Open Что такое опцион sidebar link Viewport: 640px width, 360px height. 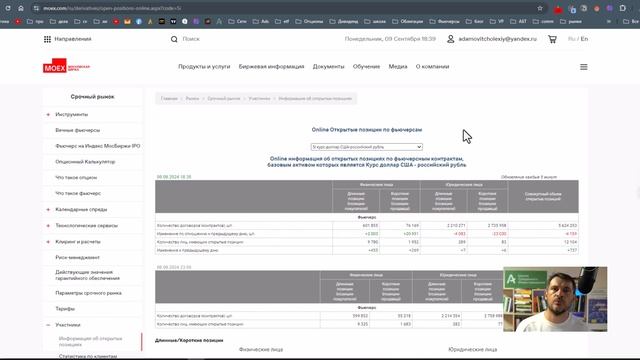tap(76, 178)
